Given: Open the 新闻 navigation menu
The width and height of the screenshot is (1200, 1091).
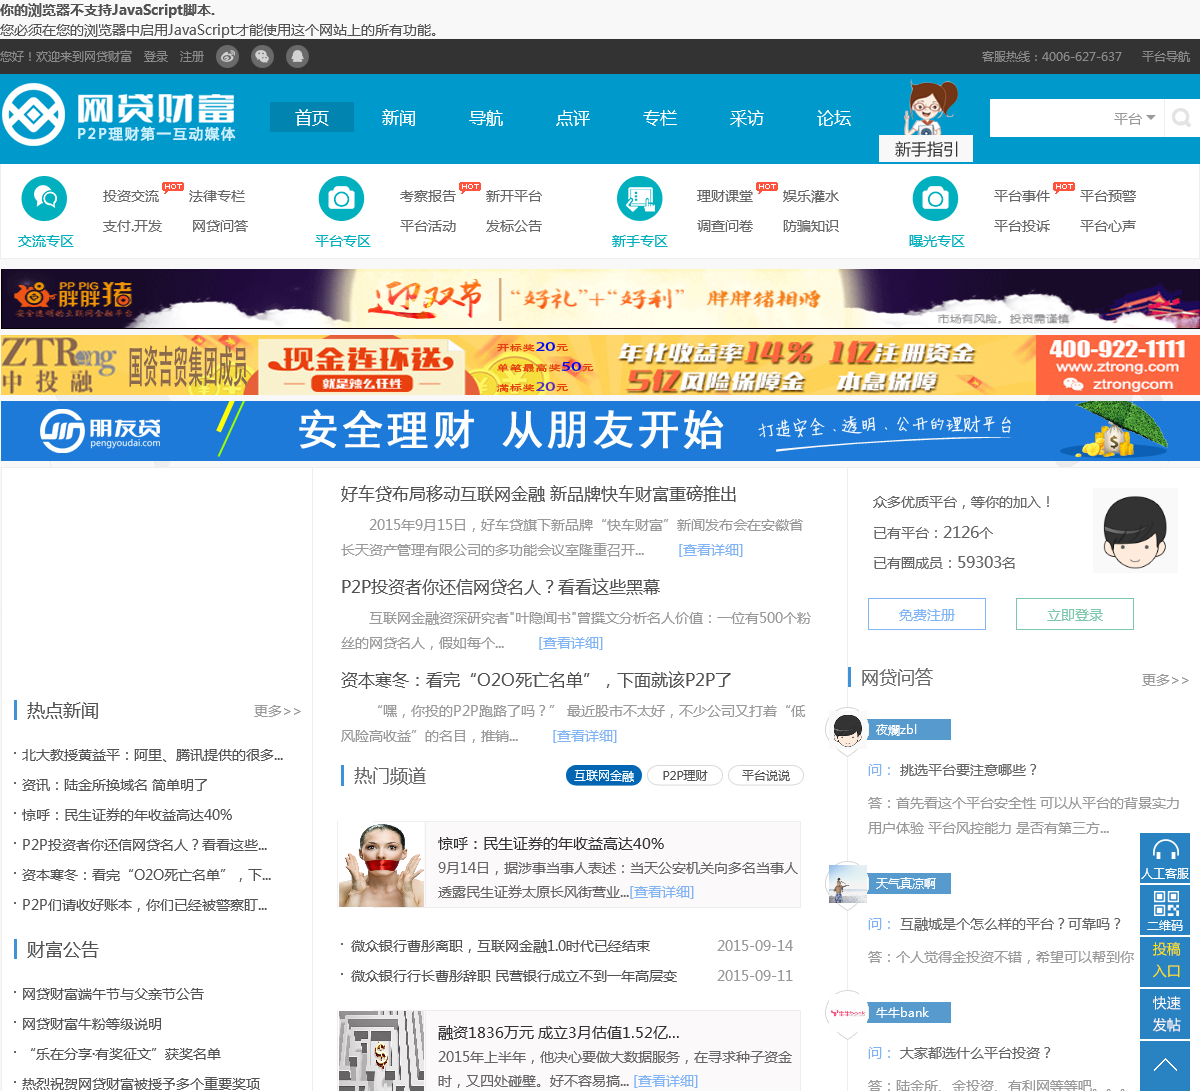Looking at the screenshot, I should pyautogui.click(x=399, y=118).
